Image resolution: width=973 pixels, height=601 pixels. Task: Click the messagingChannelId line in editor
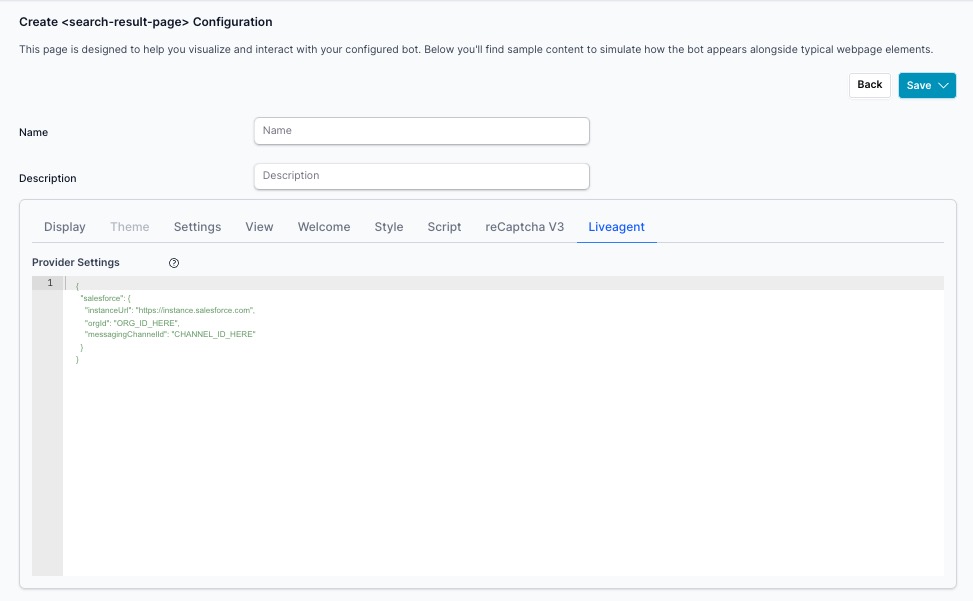click(x=170, y=335)
